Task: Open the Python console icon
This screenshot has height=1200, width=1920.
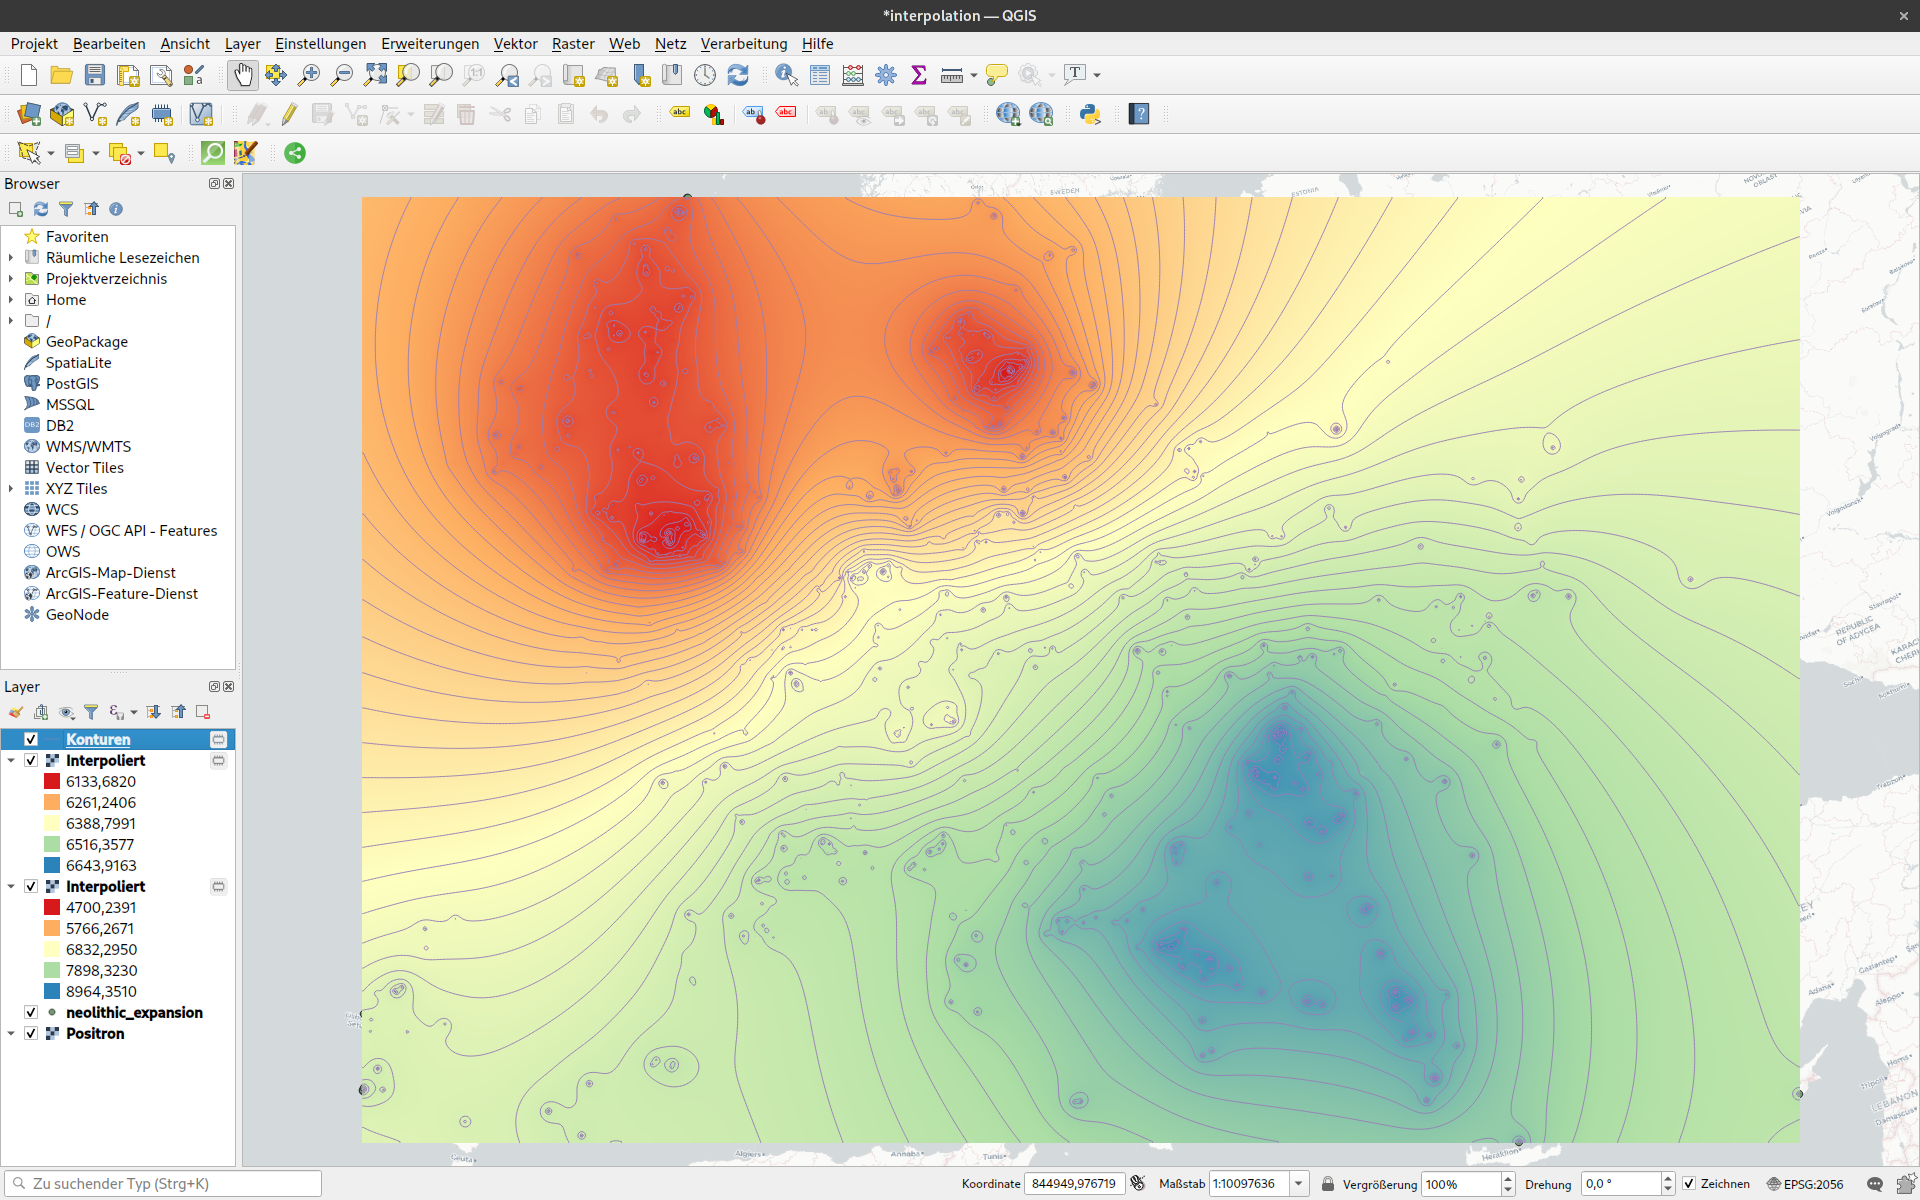Action: coord(1090,114)
